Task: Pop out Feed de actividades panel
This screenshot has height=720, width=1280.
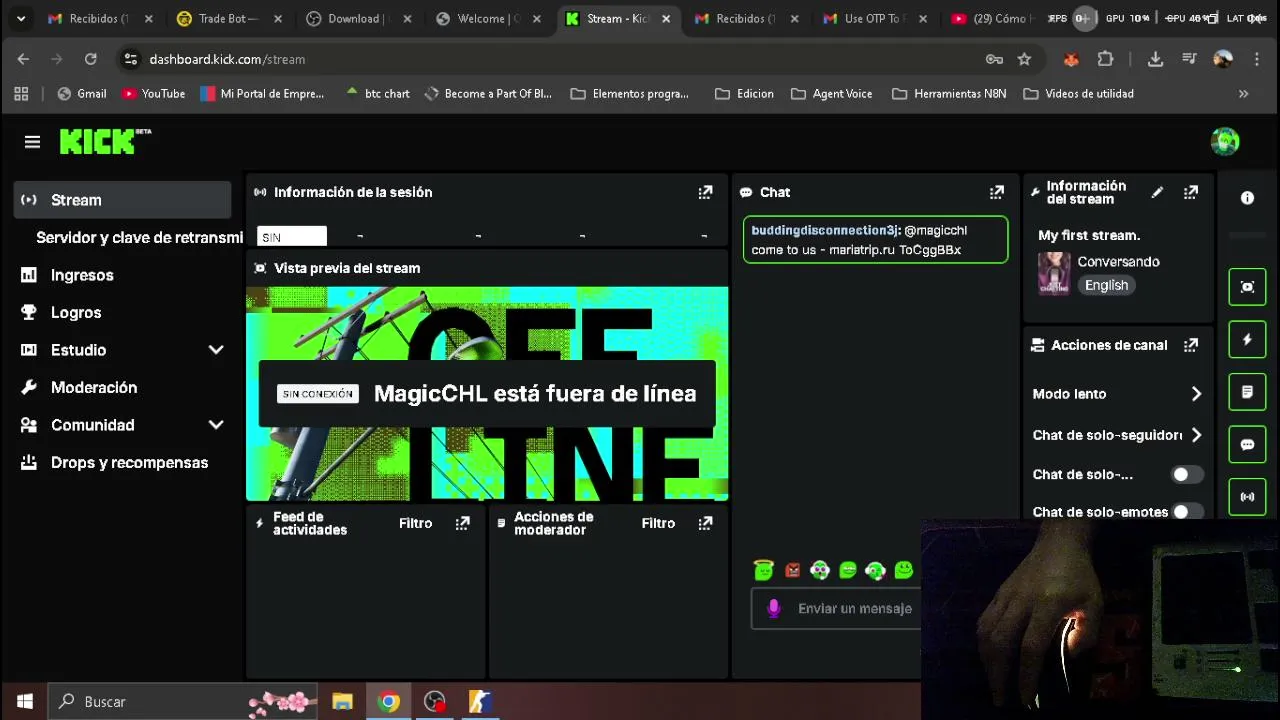Action: pyautogui.click(x=462, y=523)
